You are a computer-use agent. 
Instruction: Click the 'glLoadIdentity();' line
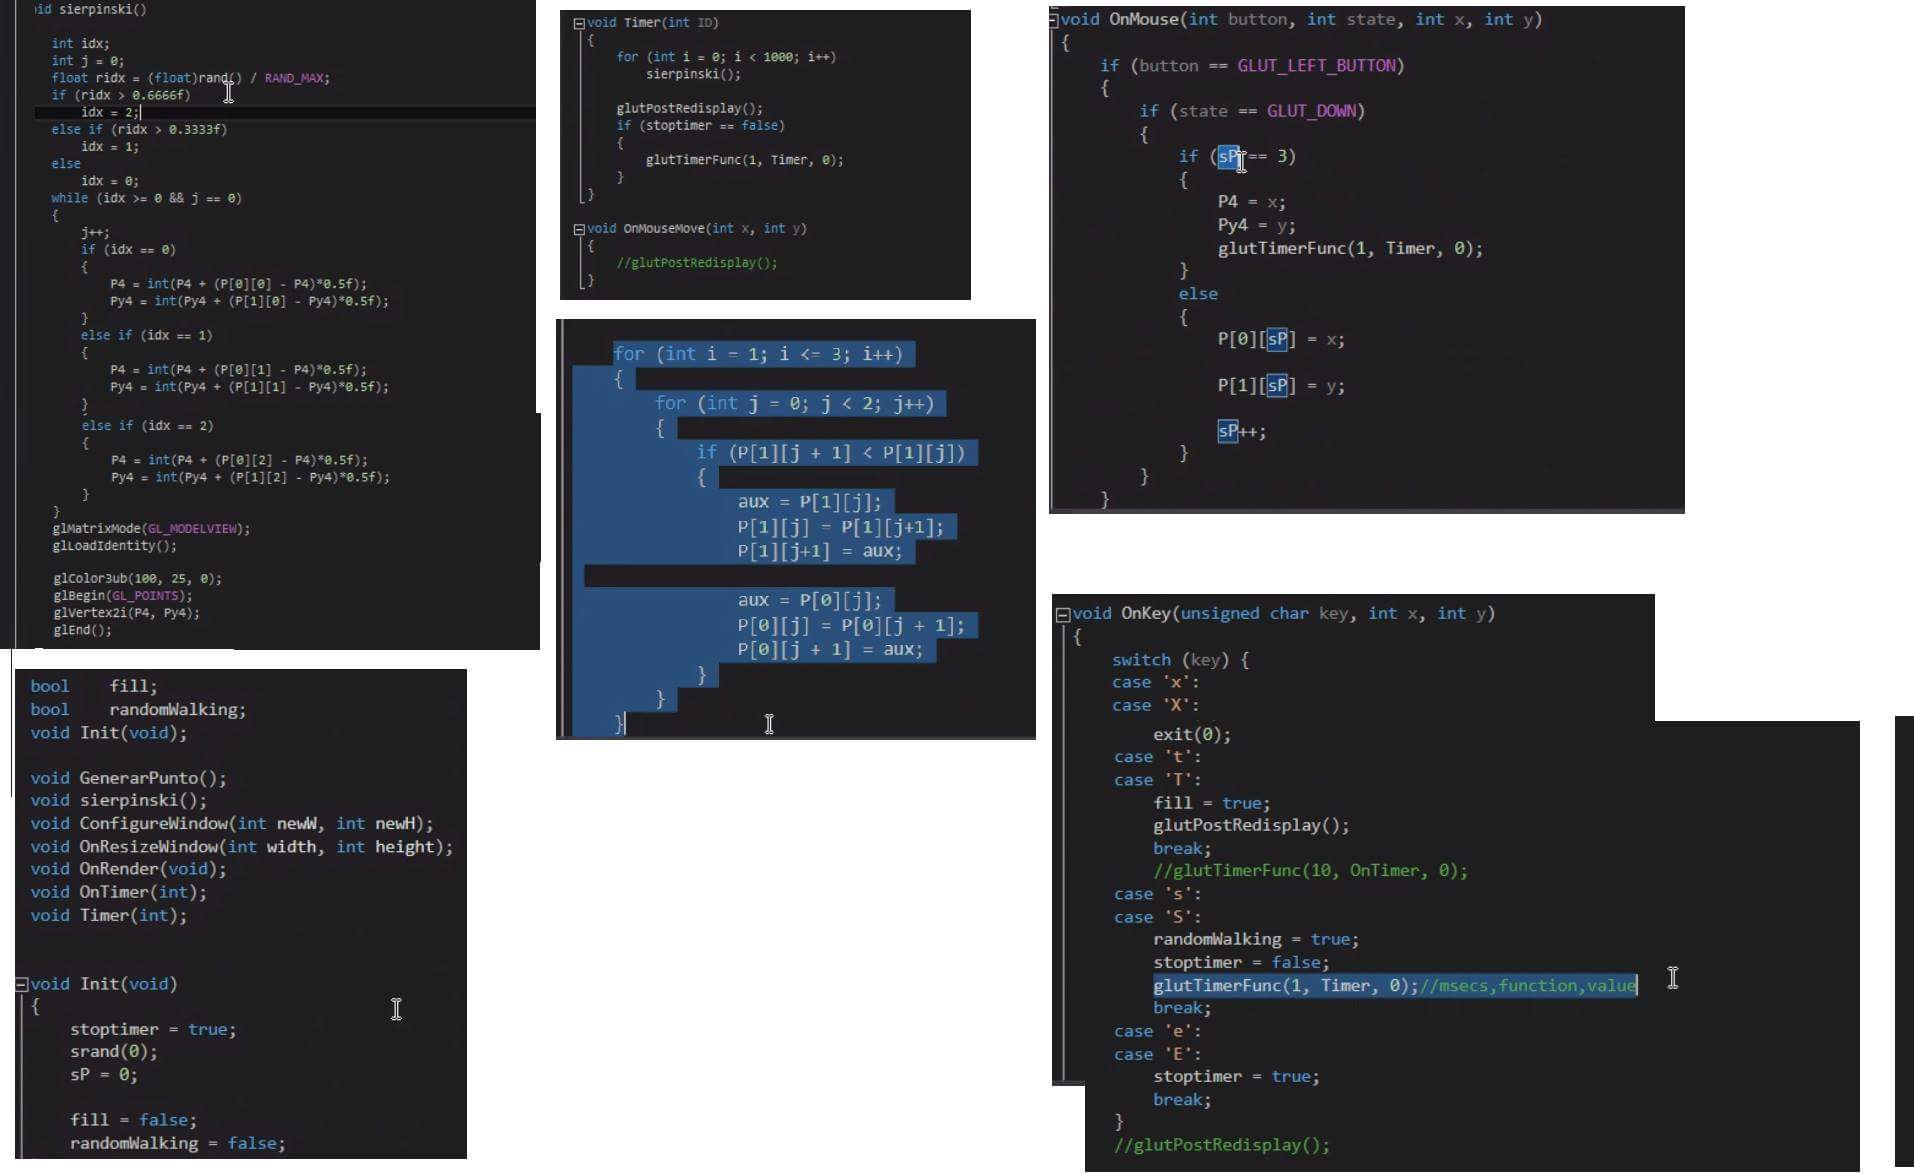[115, 546]
